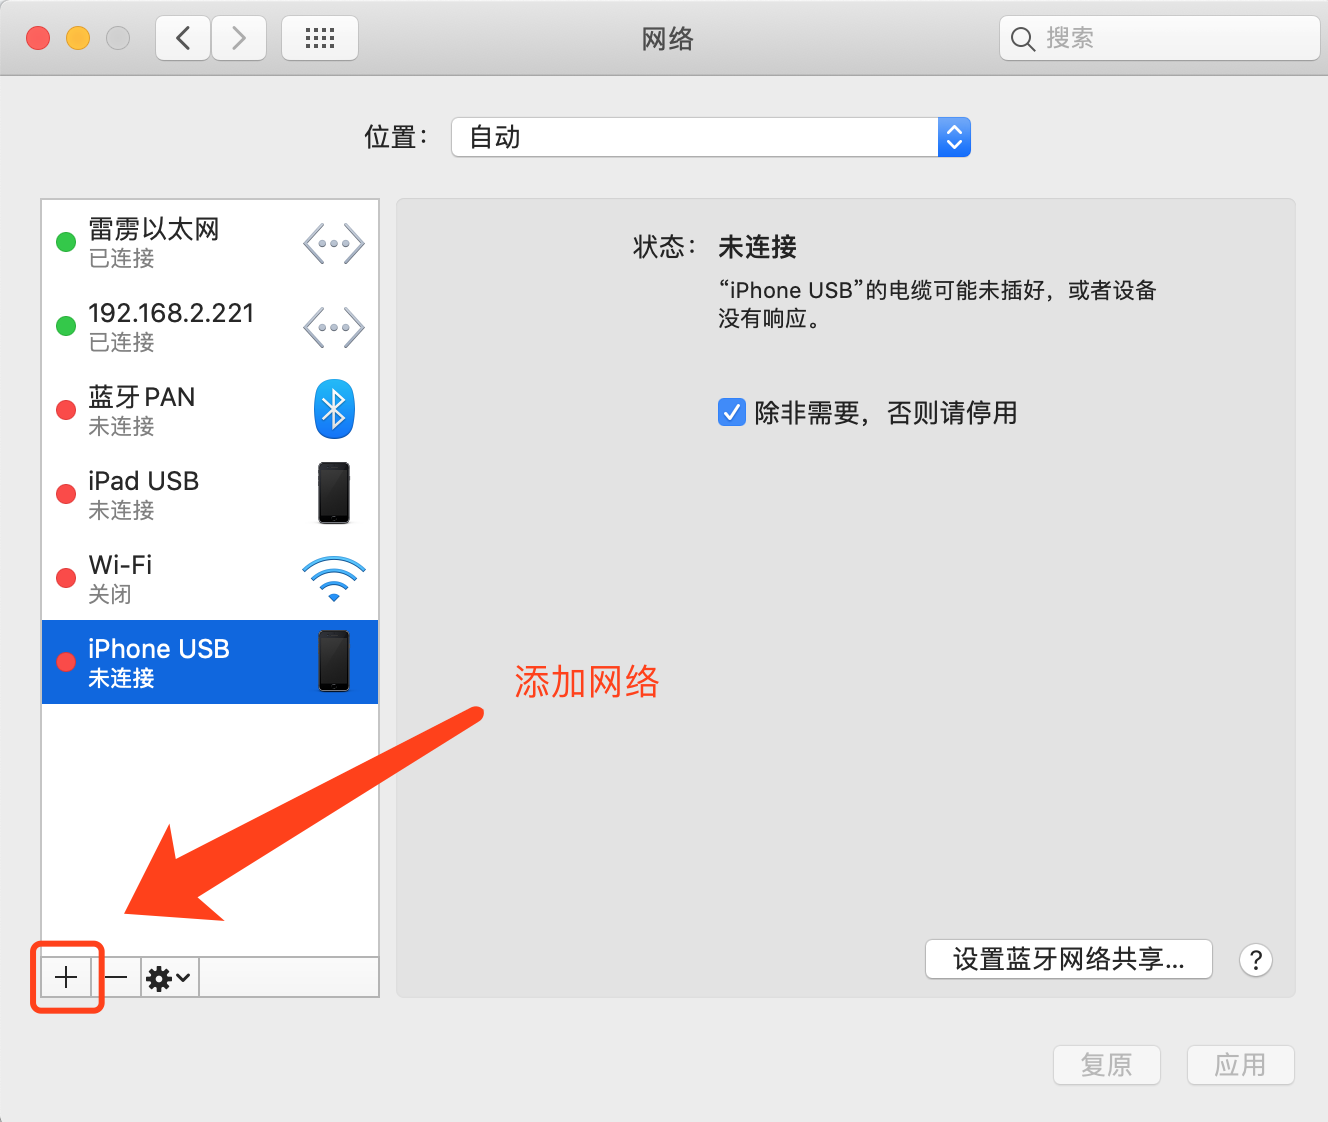Click green status dot of 雷雳以太网
The height and width of the screenshot is (1122, 1328).
tap(66, 242)
